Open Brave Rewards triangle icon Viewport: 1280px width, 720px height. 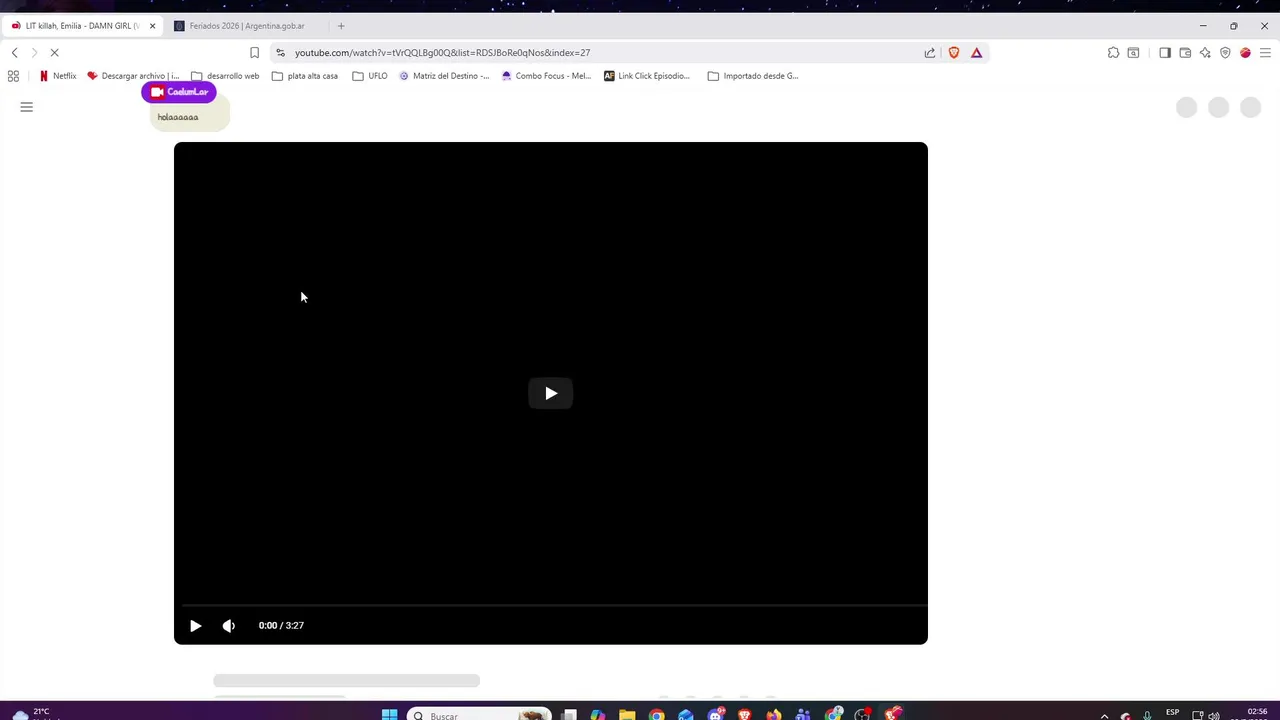click(977, 53)
